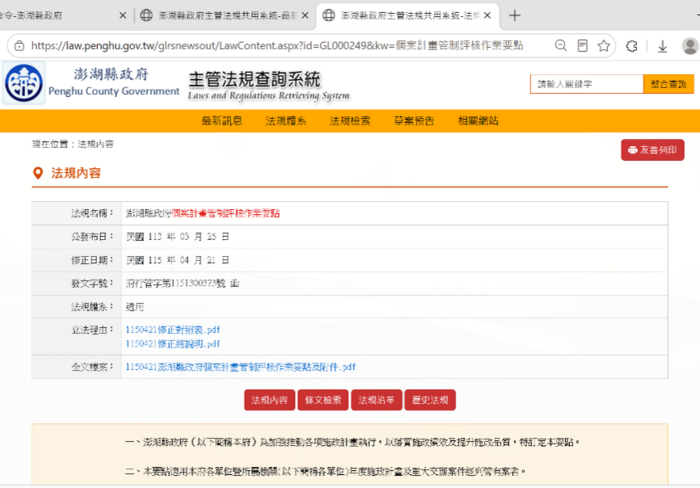
Task: Click the 公發布日 date value 民國 113 年
Action: click(178, 236)
